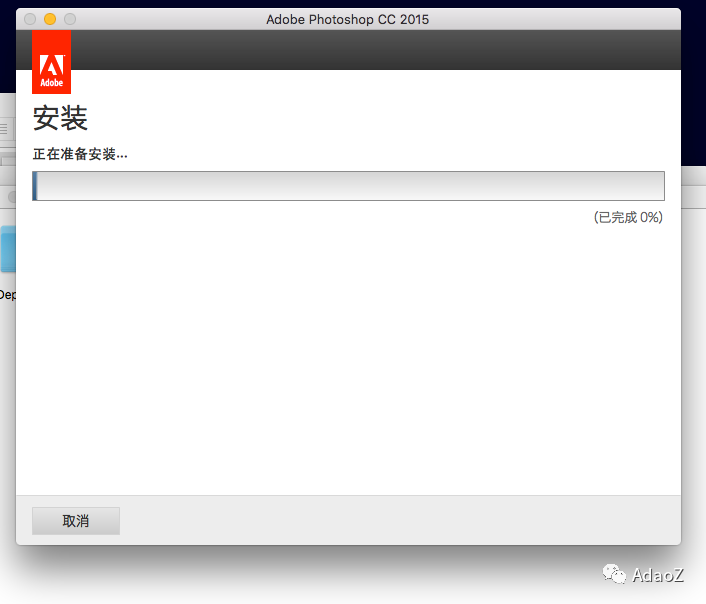Click the 安装 heading
This screenshot has width=706, height=604.
(x=60, y=118)
